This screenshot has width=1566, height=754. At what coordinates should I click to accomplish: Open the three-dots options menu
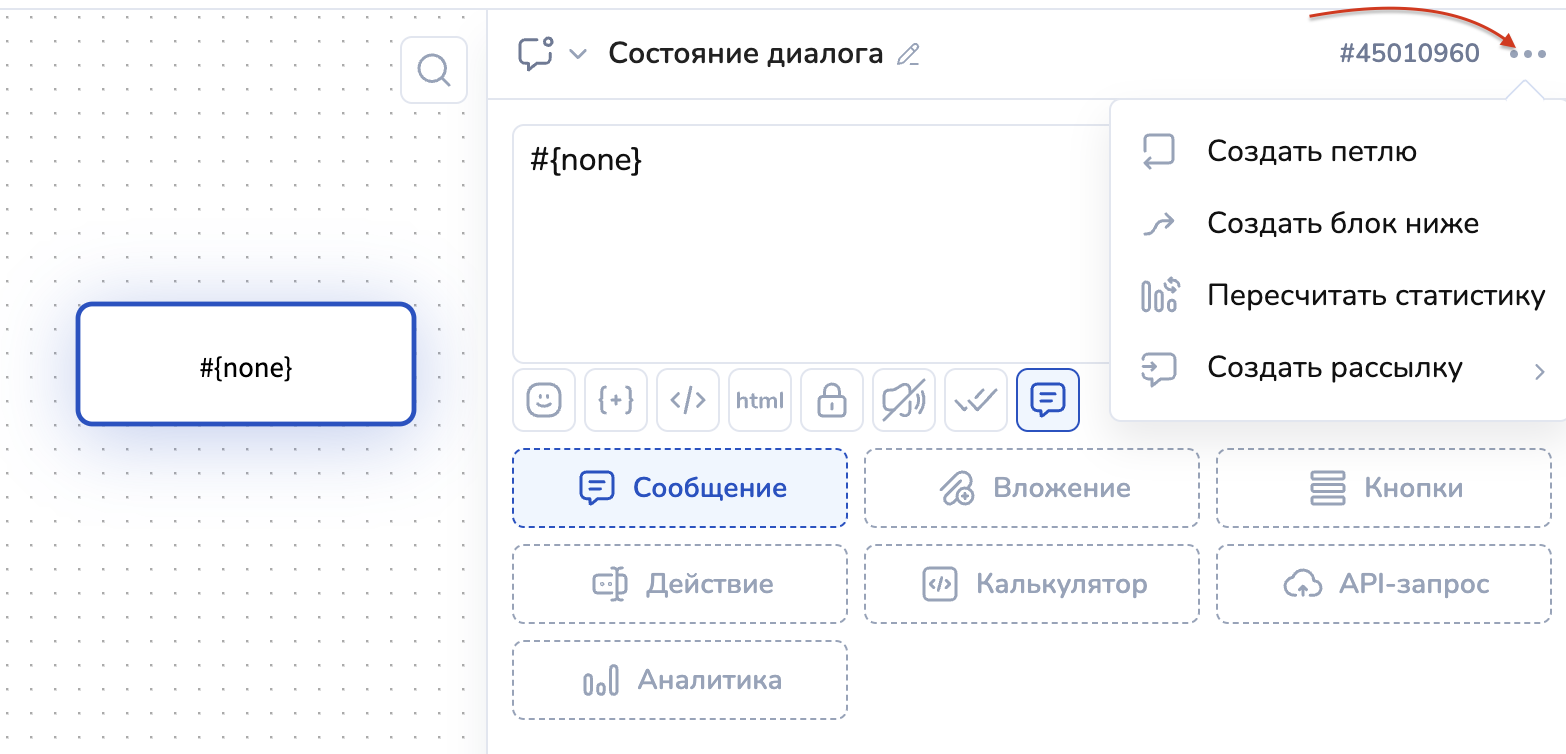tap(1528, 54)
